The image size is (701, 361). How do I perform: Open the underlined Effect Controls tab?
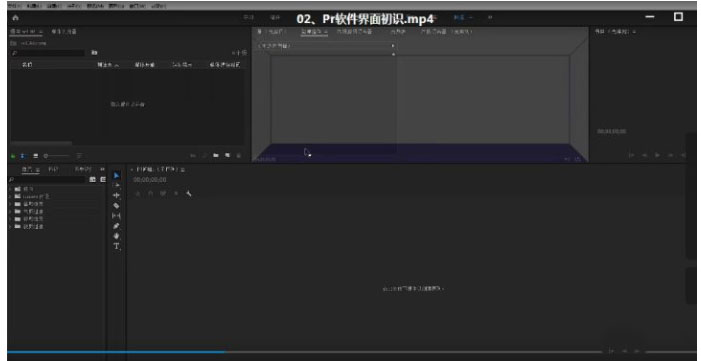tap(314, 32)
